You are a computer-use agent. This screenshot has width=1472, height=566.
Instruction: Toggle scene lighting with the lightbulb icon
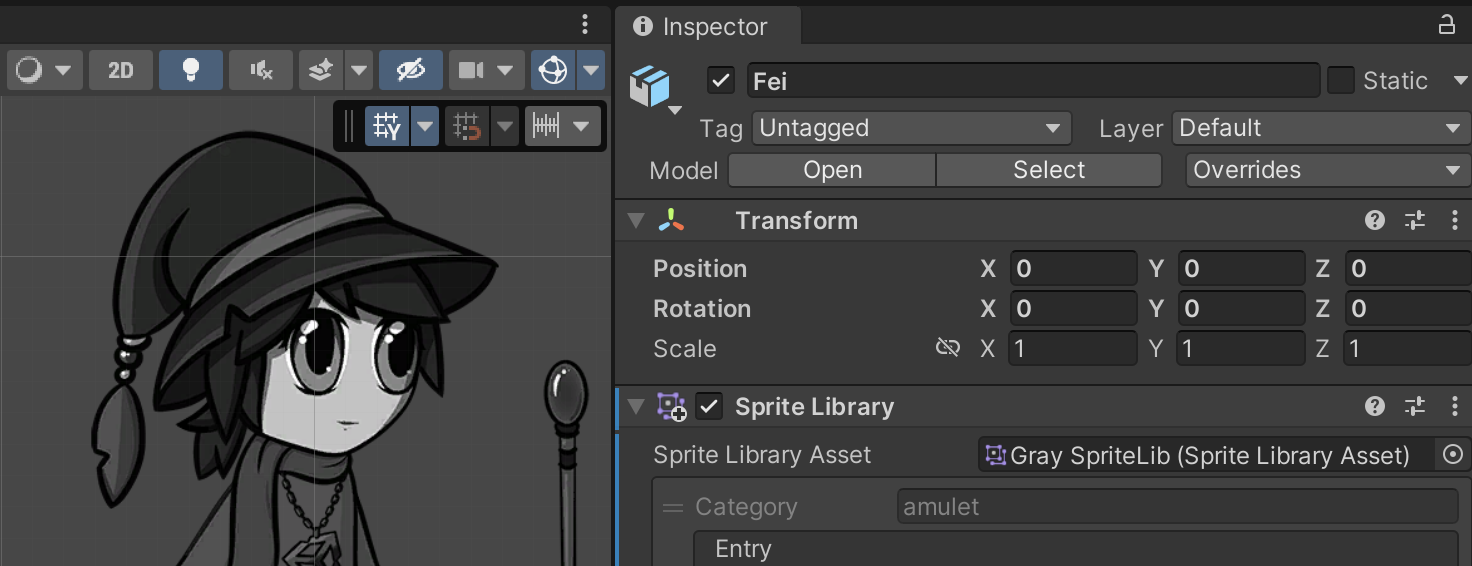point(190,70)
